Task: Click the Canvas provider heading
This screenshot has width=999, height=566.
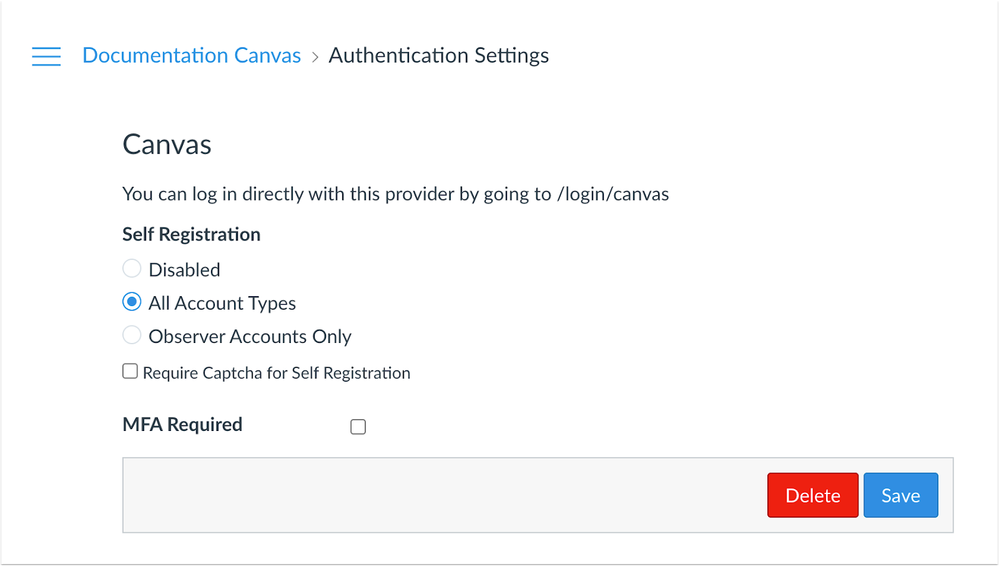Action: point(167,144)
